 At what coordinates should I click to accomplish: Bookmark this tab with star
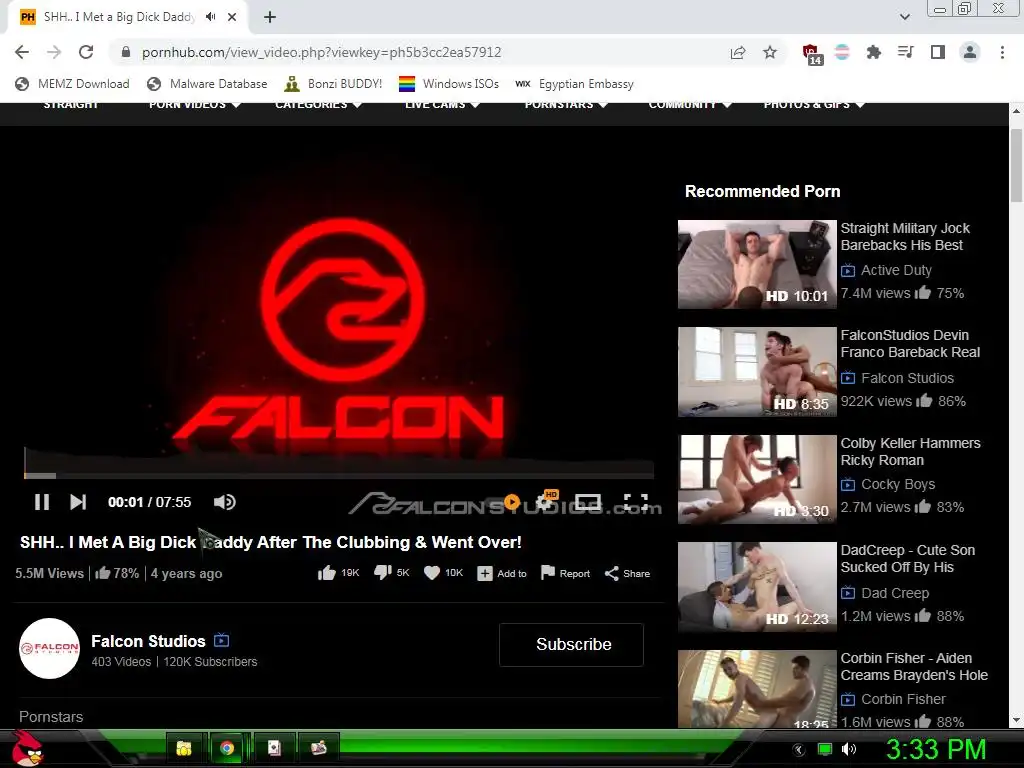(x=770, y=52)
